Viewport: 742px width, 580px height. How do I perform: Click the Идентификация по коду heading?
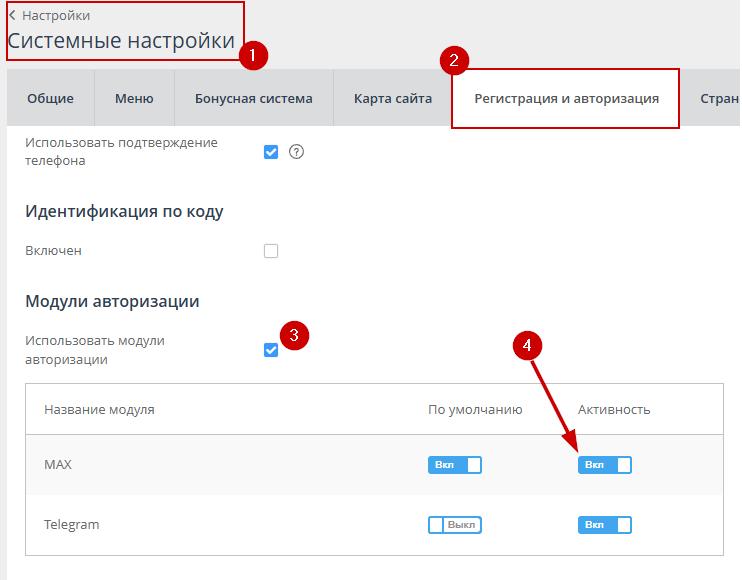coord(124,211)
